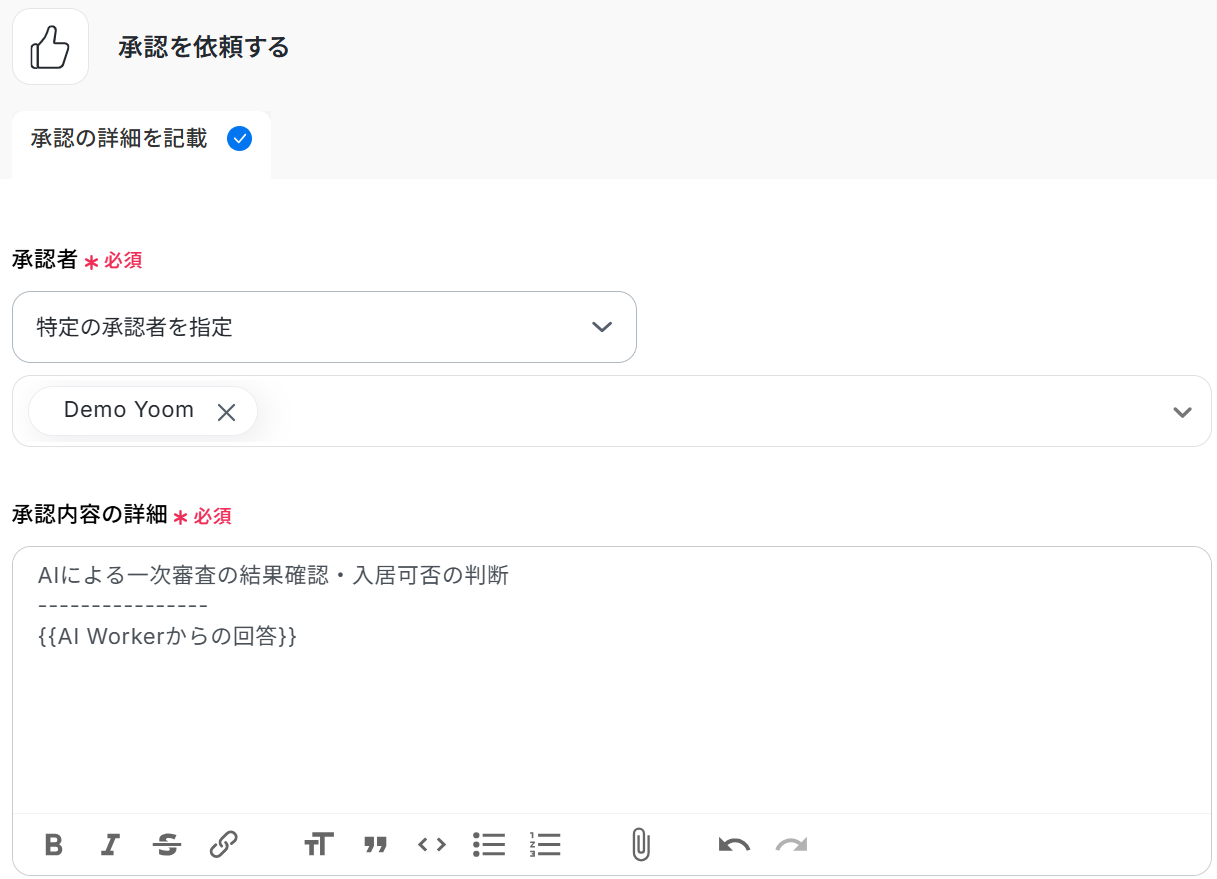This screenshot has width=1217, height=879.
Task: Click the blue checkmark on 承認の詳細を記載
Action: coord(239,138)
